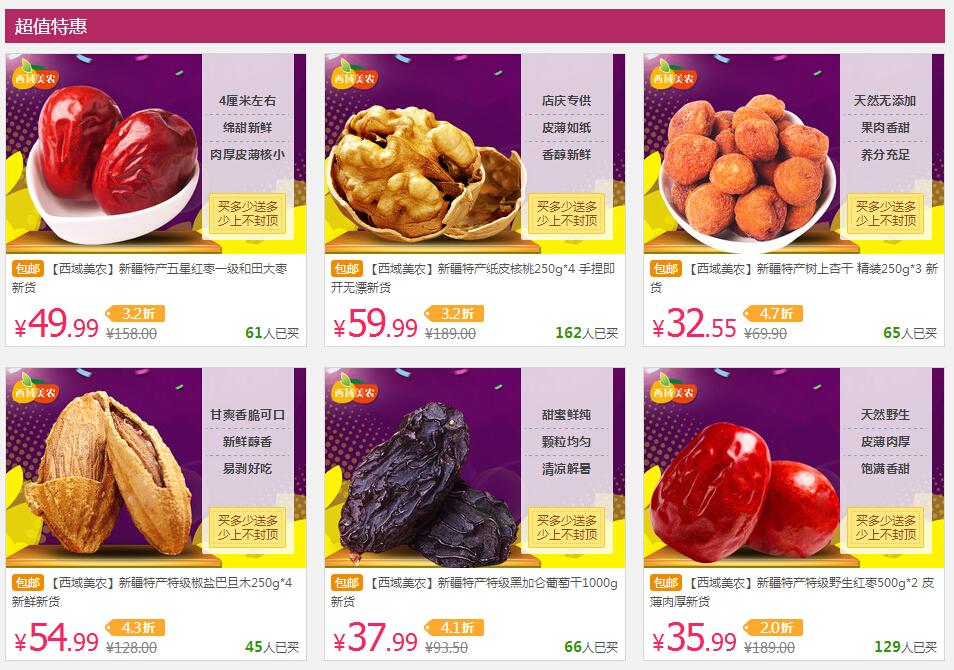
Task: Click the 4.1折 discount tag on raisin product
Action: click(454, 627)
